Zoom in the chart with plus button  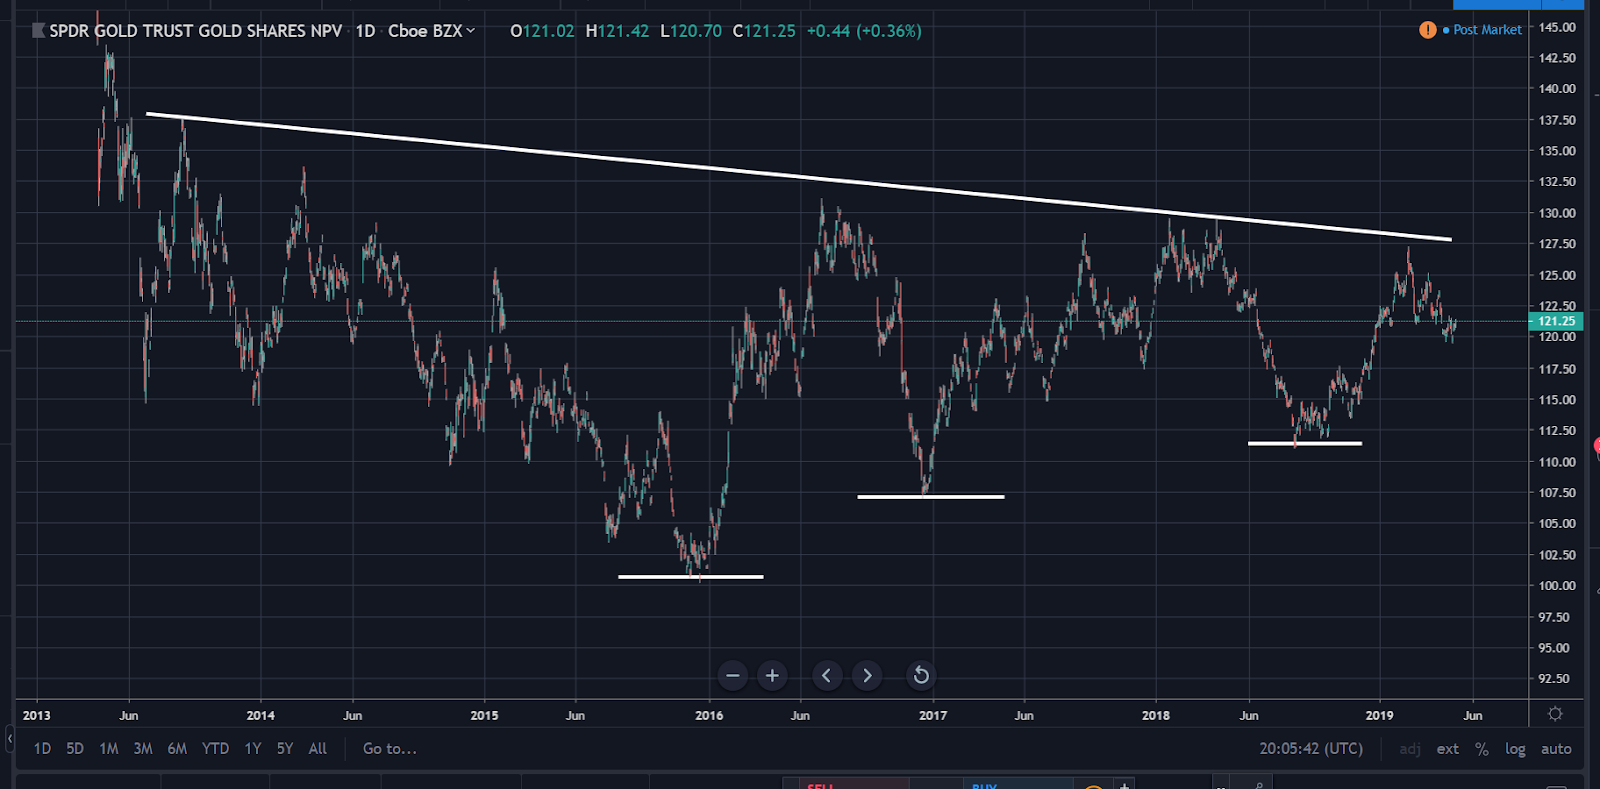pyautogui.click(x=772, y=676)
